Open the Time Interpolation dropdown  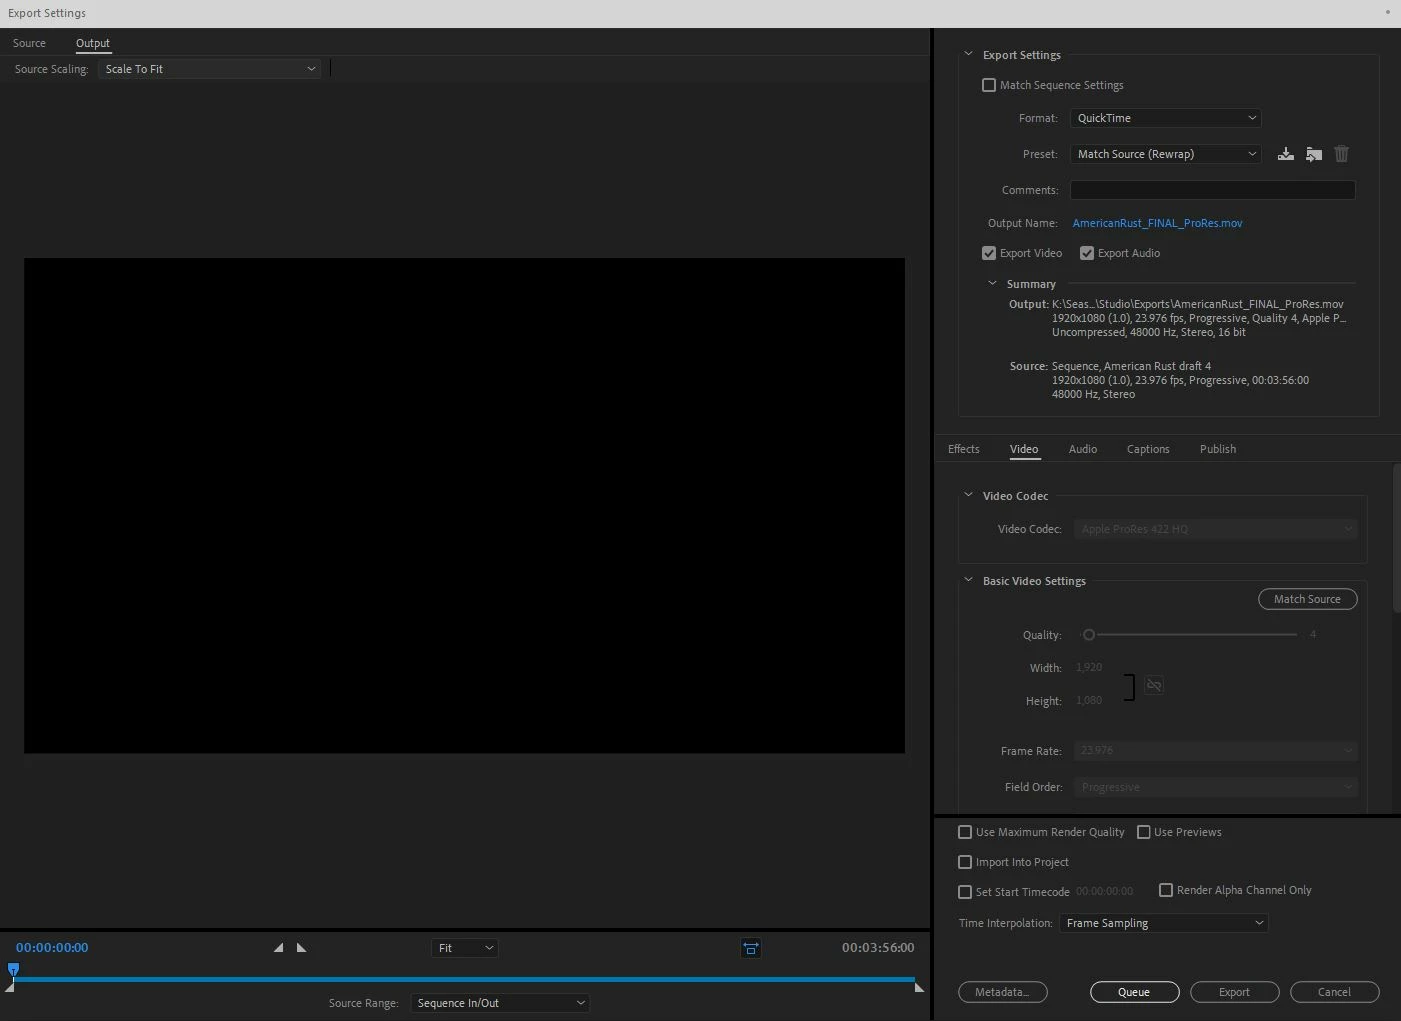point(1163,923)
